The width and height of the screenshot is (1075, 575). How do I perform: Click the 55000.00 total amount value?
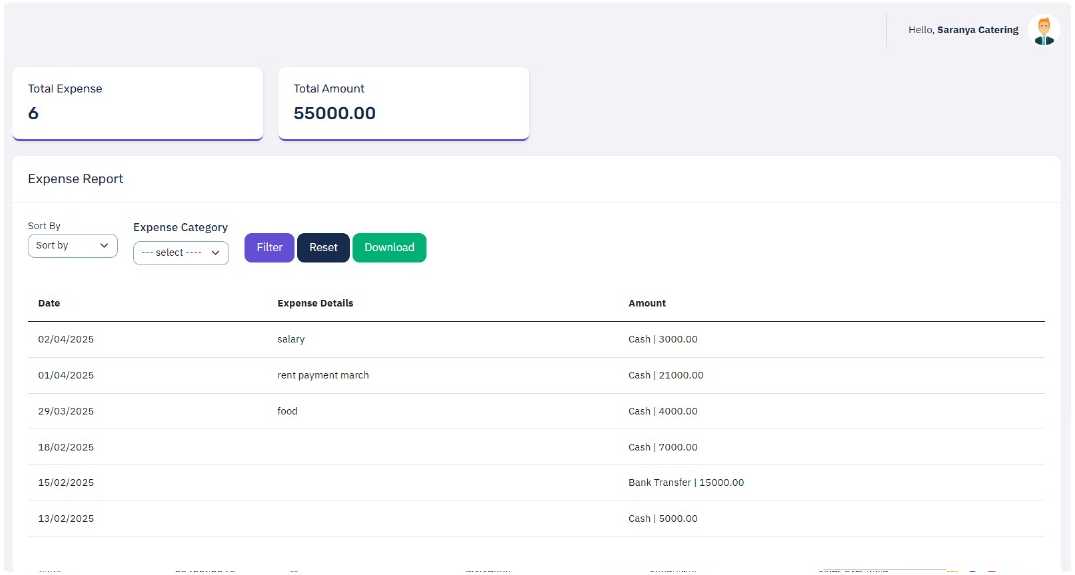[335, 113]
